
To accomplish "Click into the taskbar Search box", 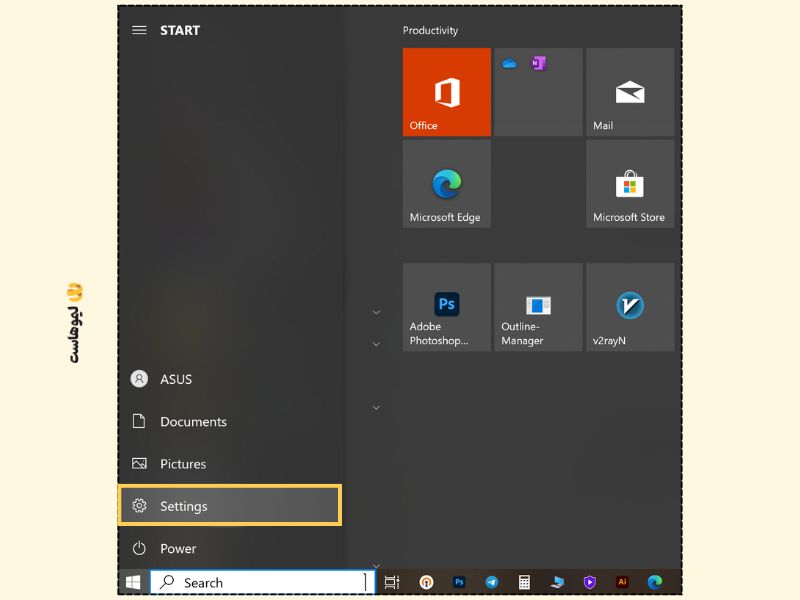I will (x=263, y=582).
